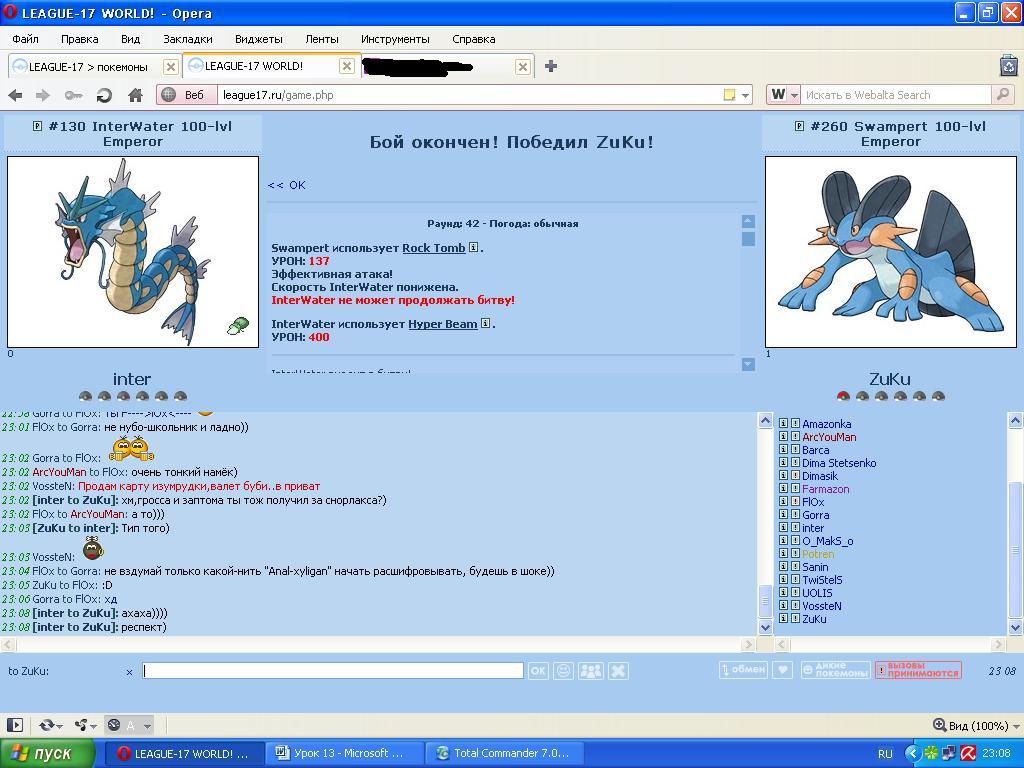Open the Файл menu
This screenshot has width=1024, height=768.
click(x=25, y=39)
